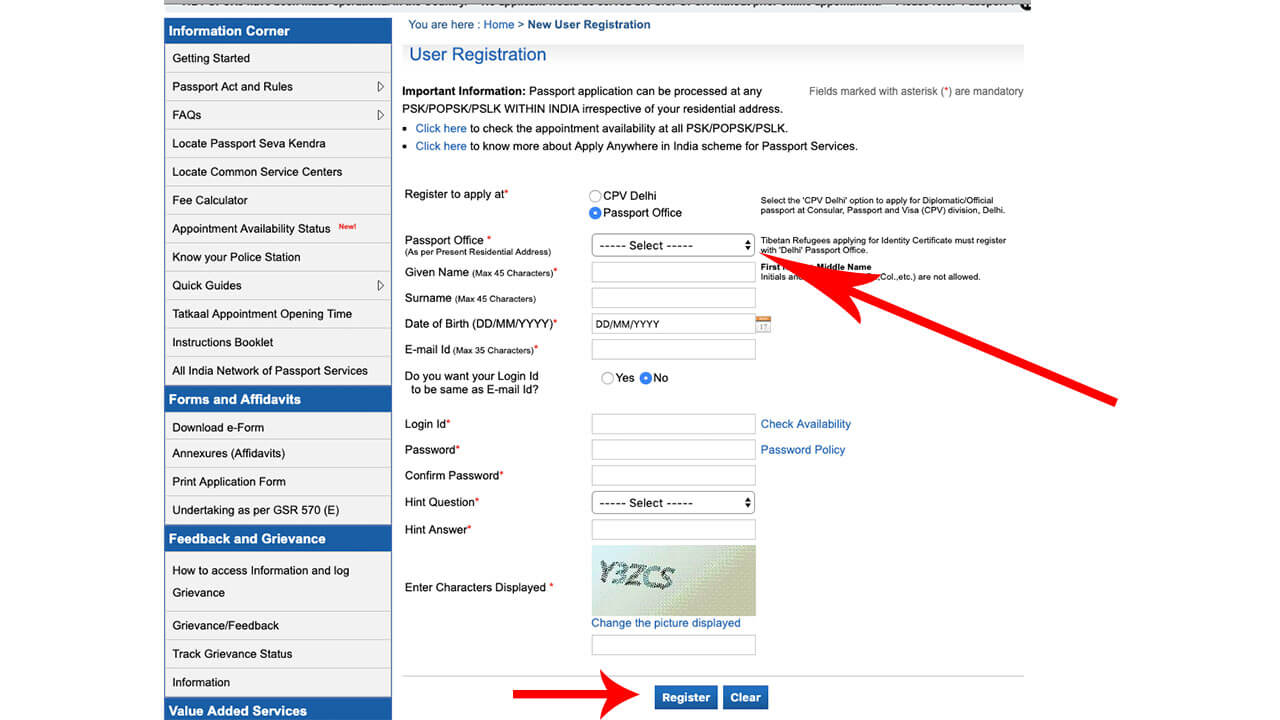Open Appointment Availability Status in sidebar

click(251, 229)
